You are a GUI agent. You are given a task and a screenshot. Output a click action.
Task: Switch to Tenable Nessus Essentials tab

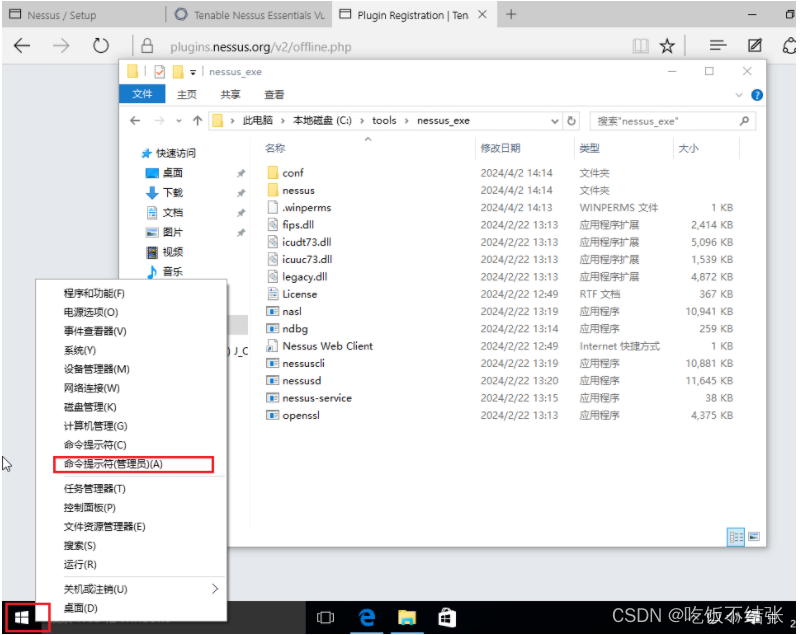tap(250, 15)
